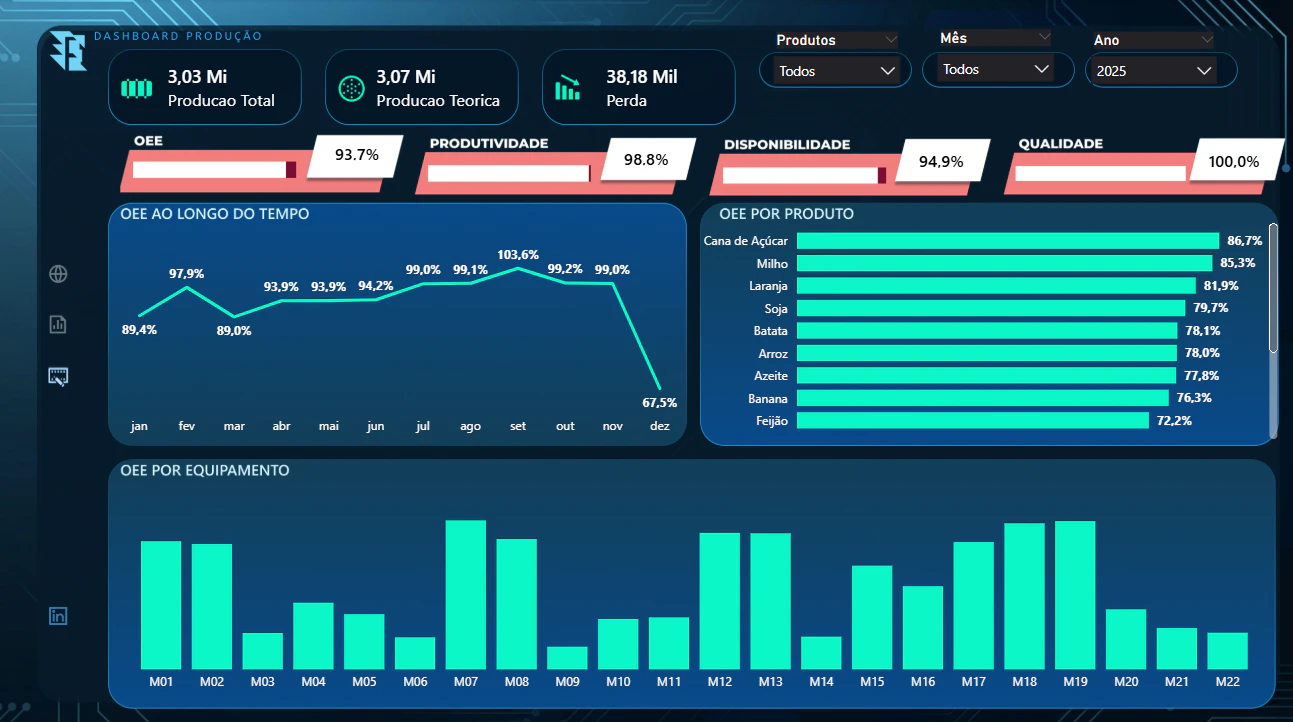The height and width of the screenshot is (722, 1293).
Task: Click the M19 equipment bar
Action: (1075, 595)
